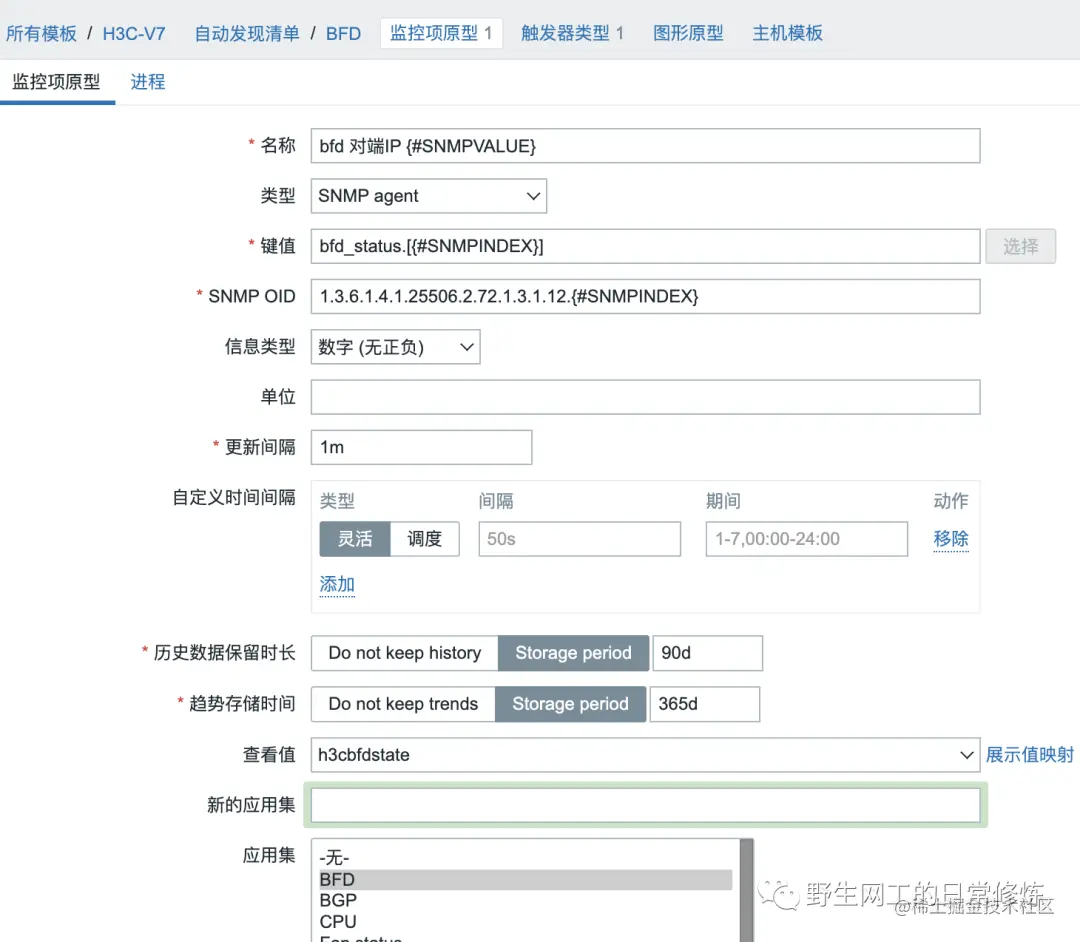Click the 新的应用集 input field
This screenshot has width=1080, height=942.
645,805
